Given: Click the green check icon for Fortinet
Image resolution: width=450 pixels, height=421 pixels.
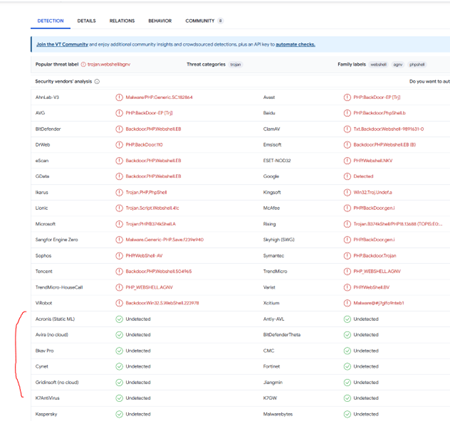Looking at the screenshot, I should click(x=347, y=366).
